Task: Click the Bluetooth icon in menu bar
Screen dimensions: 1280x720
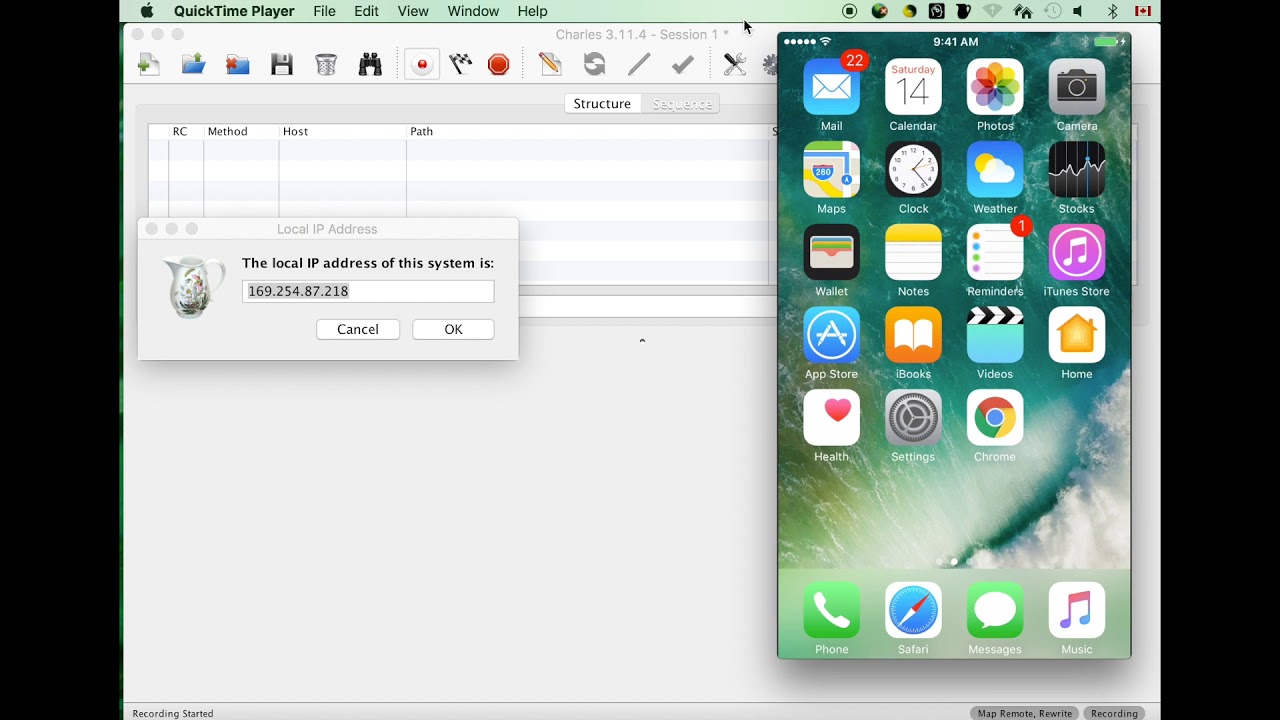Action: 1112,11
